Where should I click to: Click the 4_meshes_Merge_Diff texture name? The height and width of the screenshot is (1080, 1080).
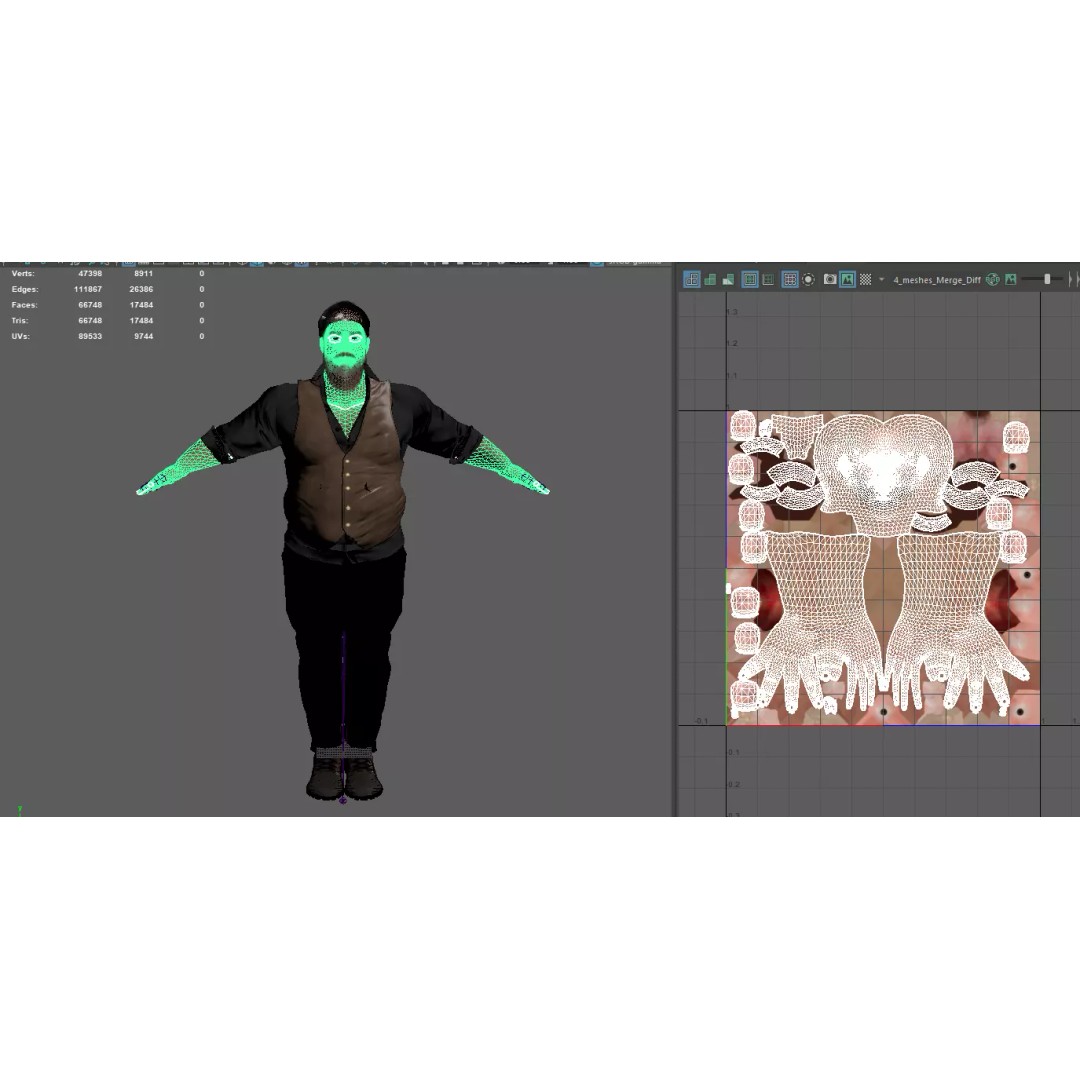[937, 280]
